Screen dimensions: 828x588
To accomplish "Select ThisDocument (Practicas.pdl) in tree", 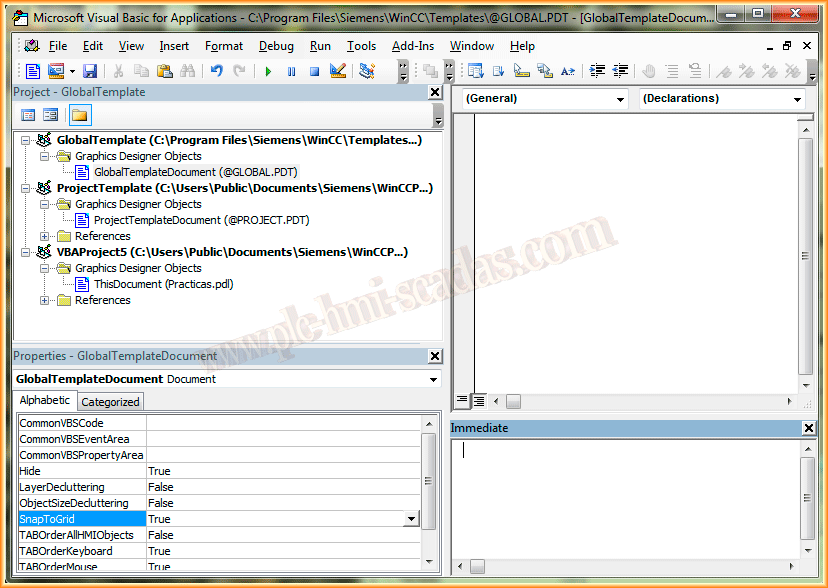I will 163,284.
